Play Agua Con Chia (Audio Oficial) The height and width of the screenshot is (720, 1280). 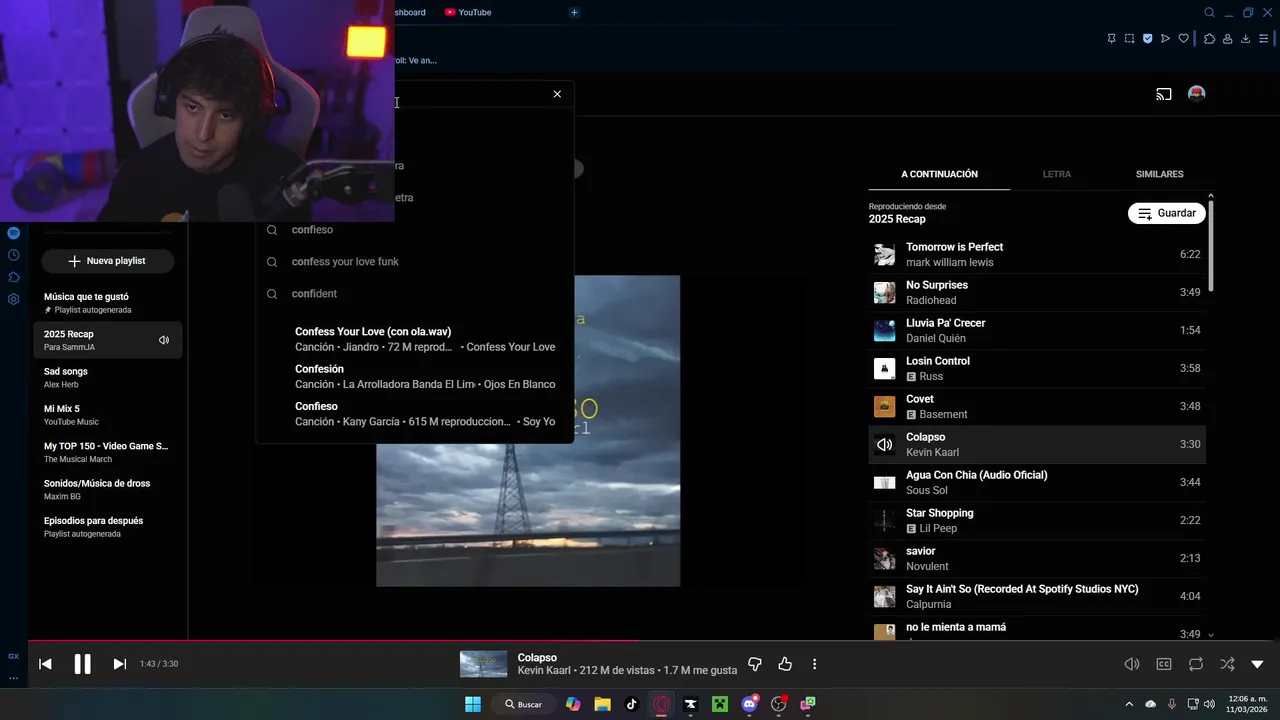[x=1037, y=482]
